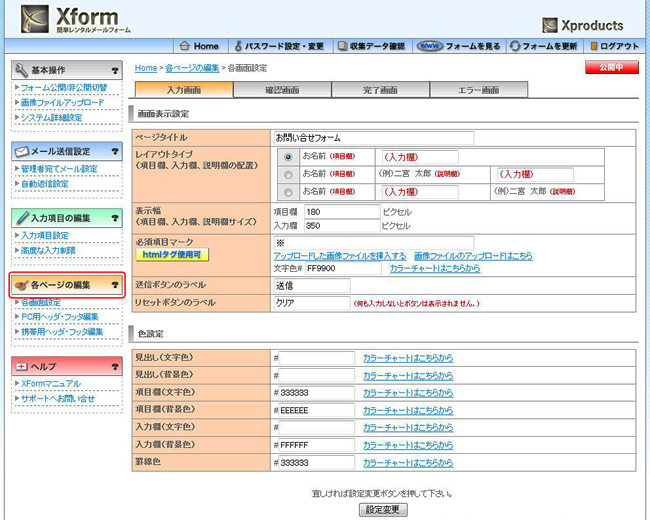Collapse the メール送信設定 panel arrow

pyautogui.click(x=115, y=152)
